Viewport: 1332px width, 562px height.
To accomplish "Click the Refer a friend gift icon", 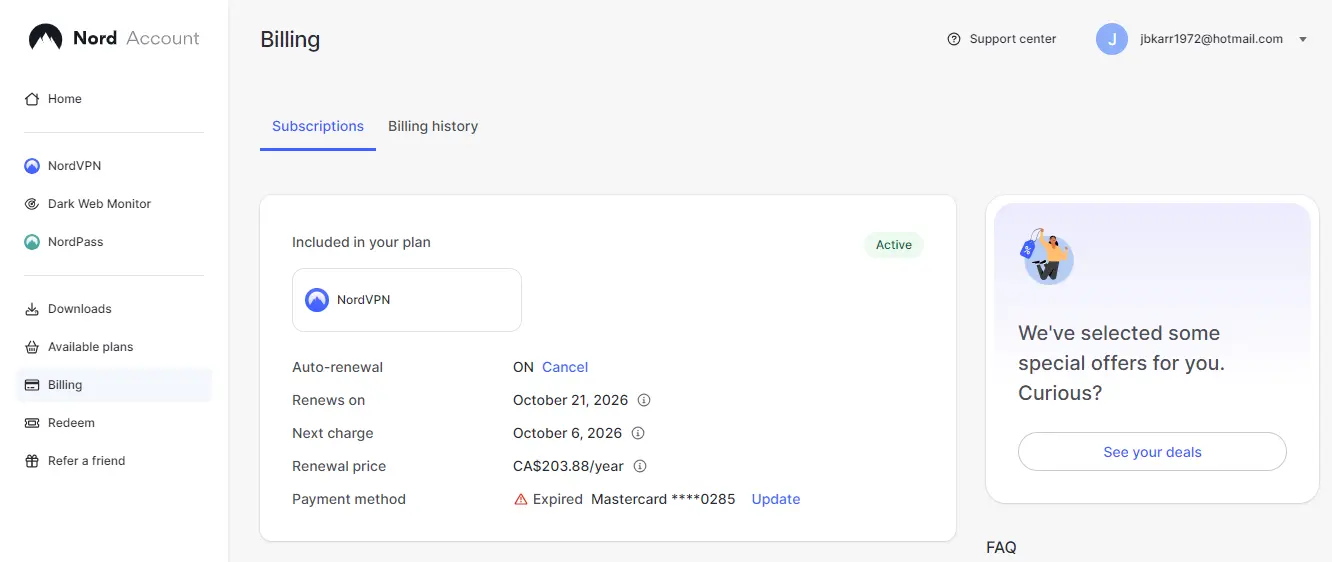I will click(32, 461).
